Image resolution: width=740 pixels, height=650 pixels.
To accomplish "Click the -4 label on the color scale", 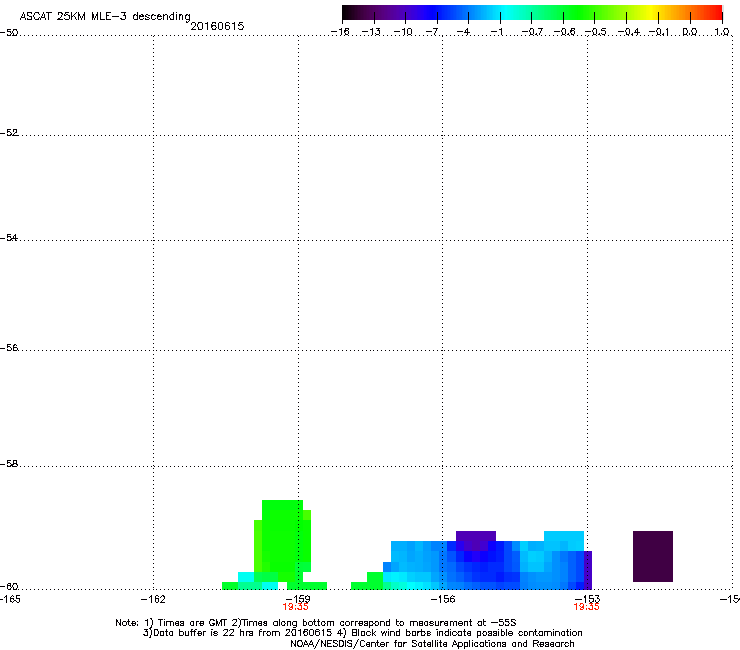I will point(463,32).
